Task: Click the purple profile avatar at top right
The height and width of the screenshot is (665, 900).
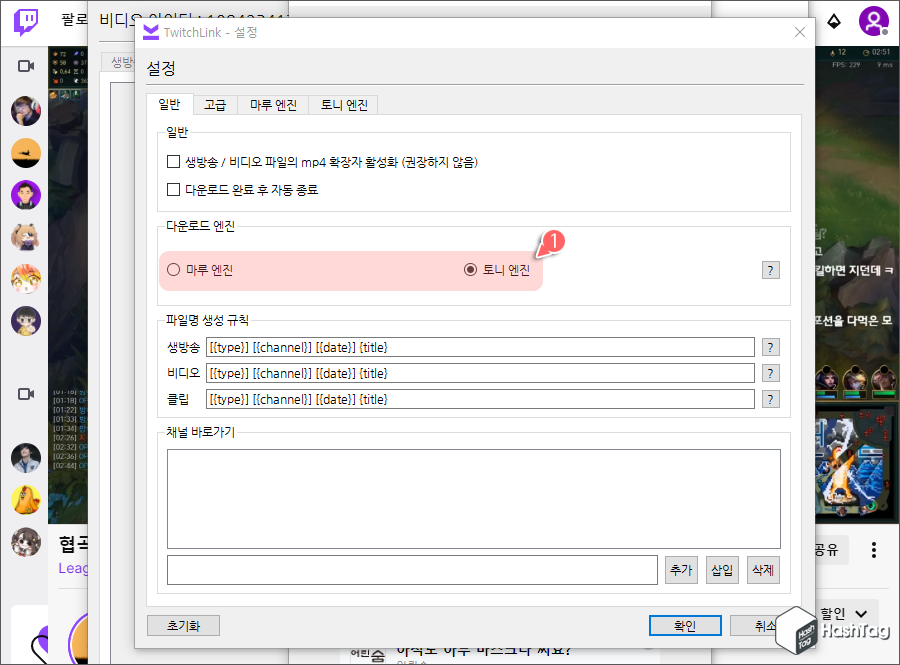Action: (x=874, y=20)
